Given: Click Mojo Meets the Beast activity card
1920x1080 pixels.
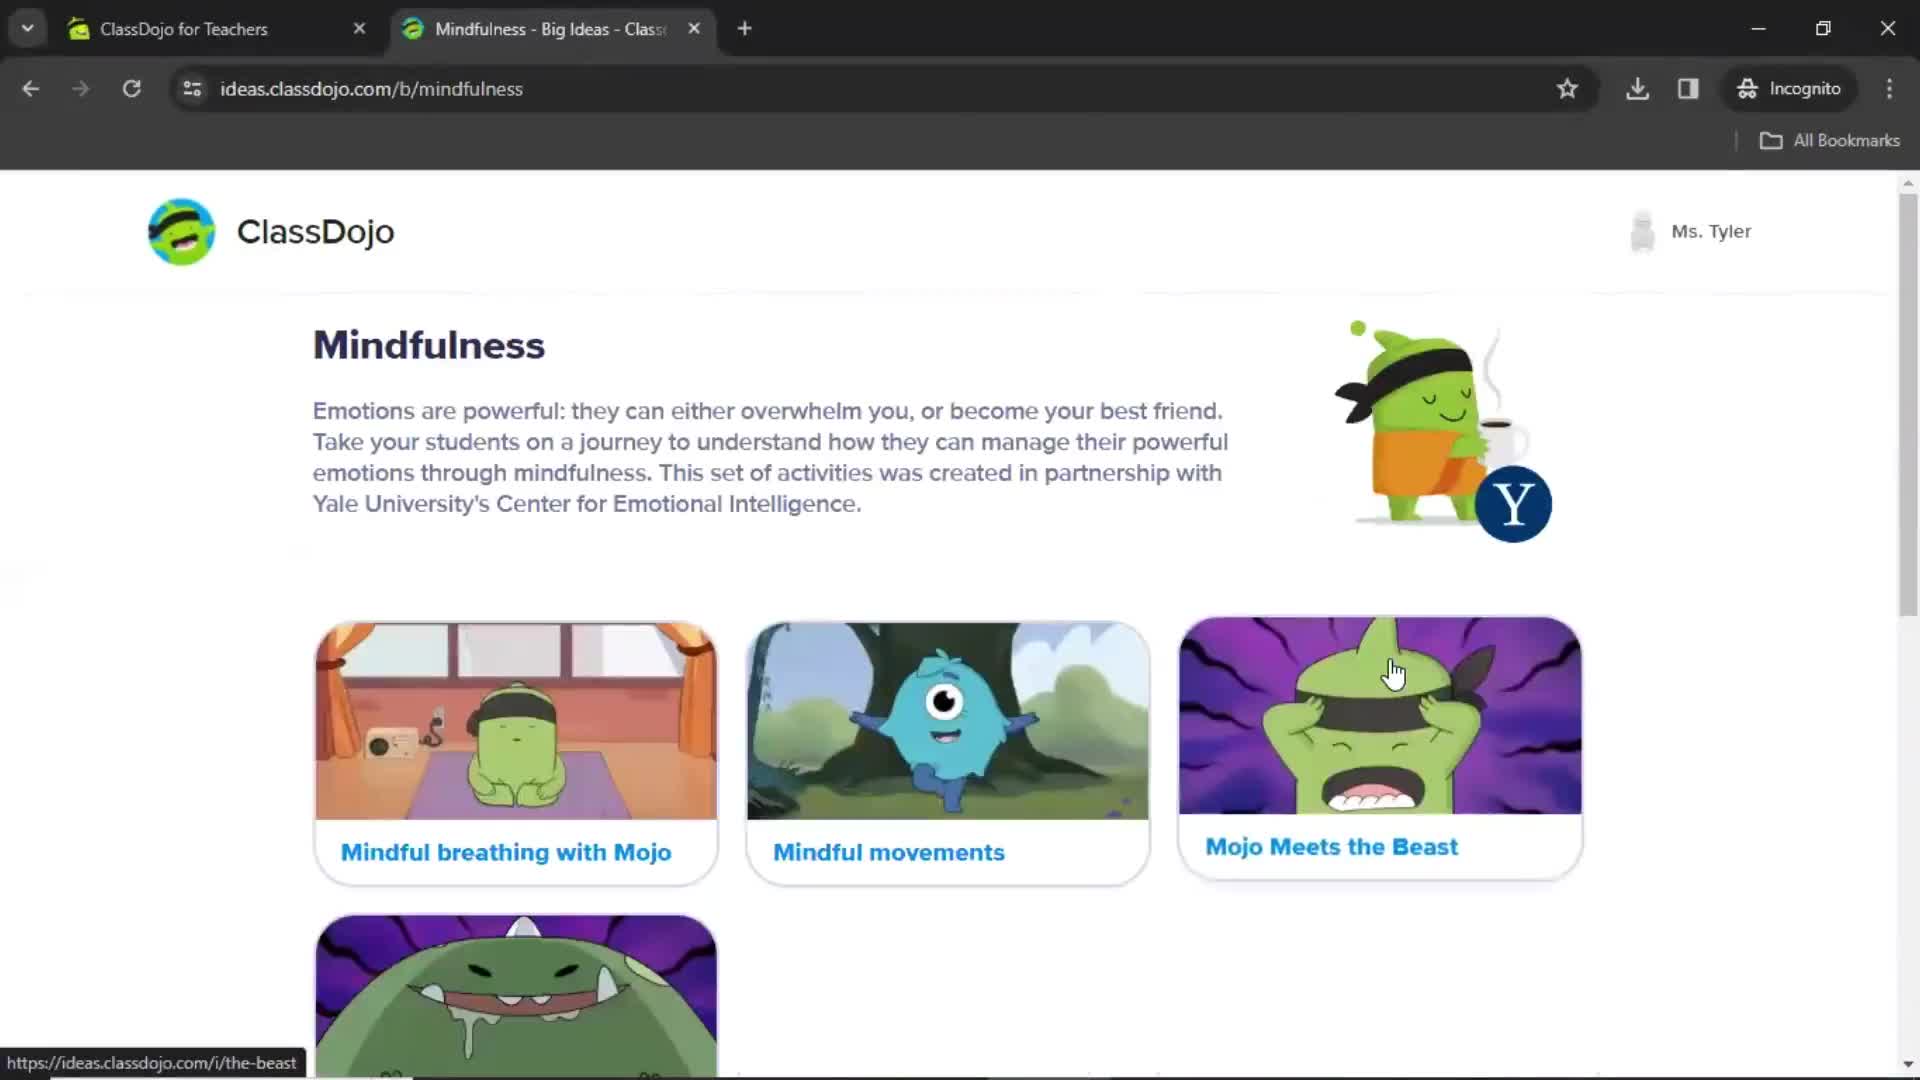Looking at the screenshot, I should tap(1381, 745).
